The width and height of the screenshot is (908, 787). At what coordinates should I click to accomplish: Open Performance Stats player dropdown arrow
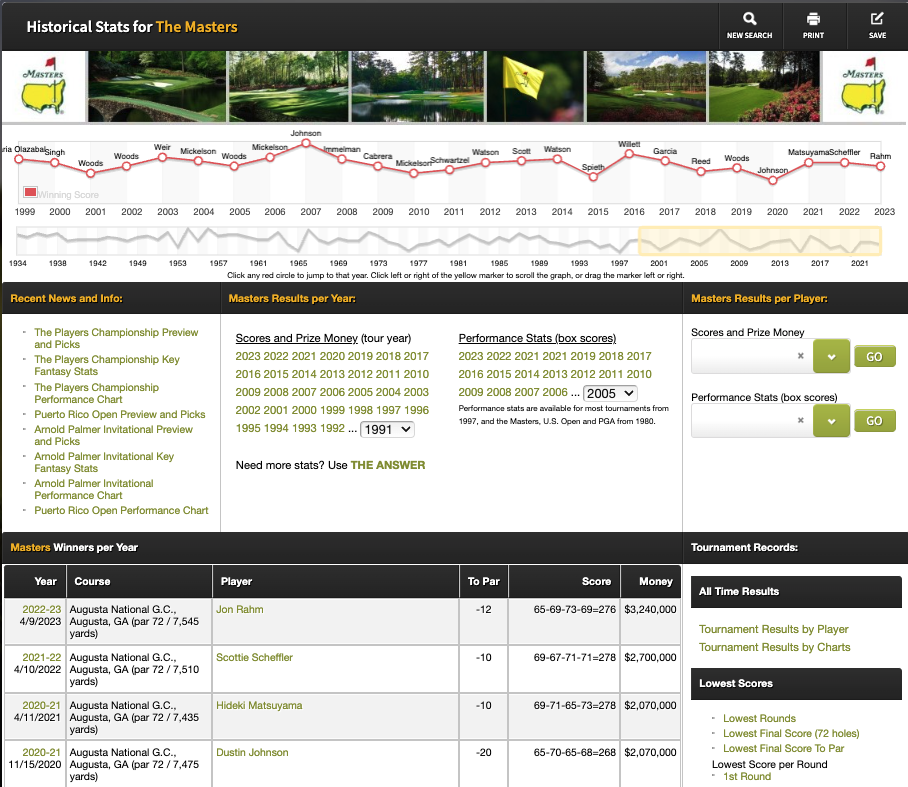tap(831, 421)
